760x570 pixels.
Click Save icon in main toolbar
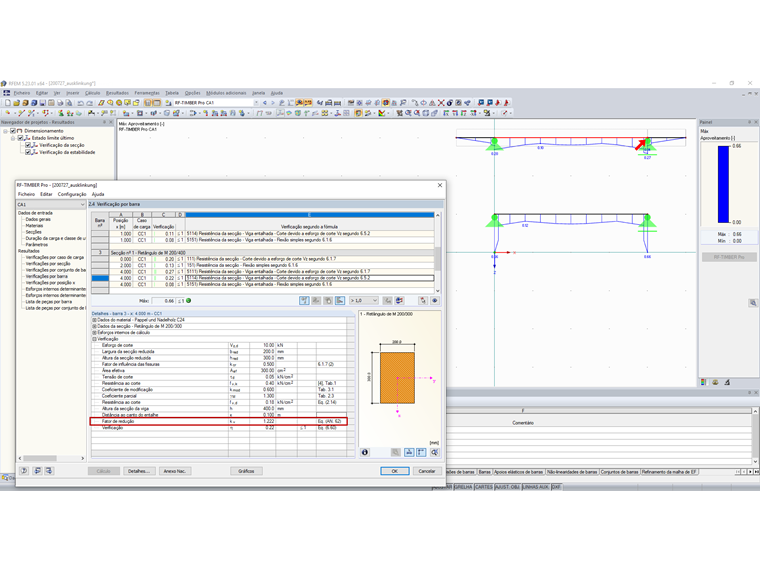(43, 103)
